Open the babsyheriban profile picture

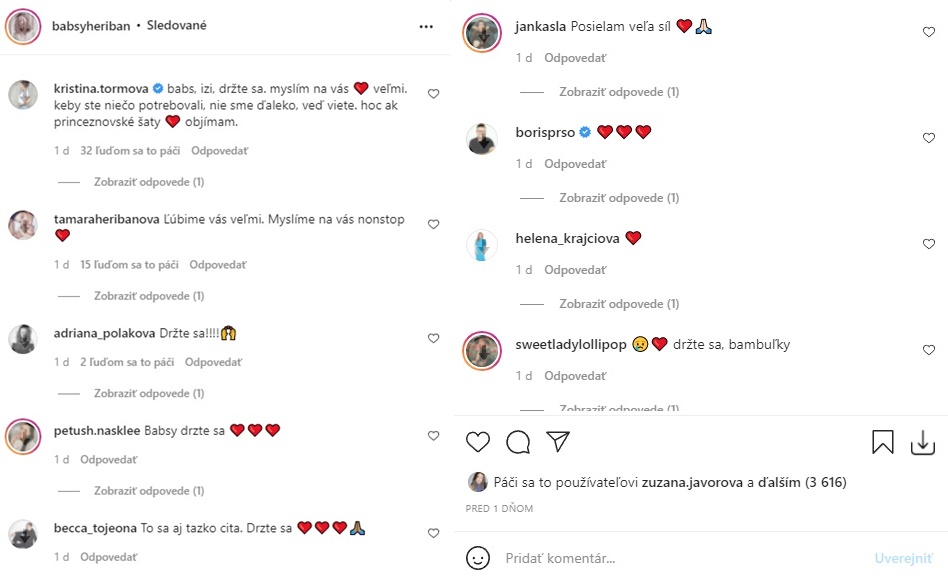click(x=24, y=26)
